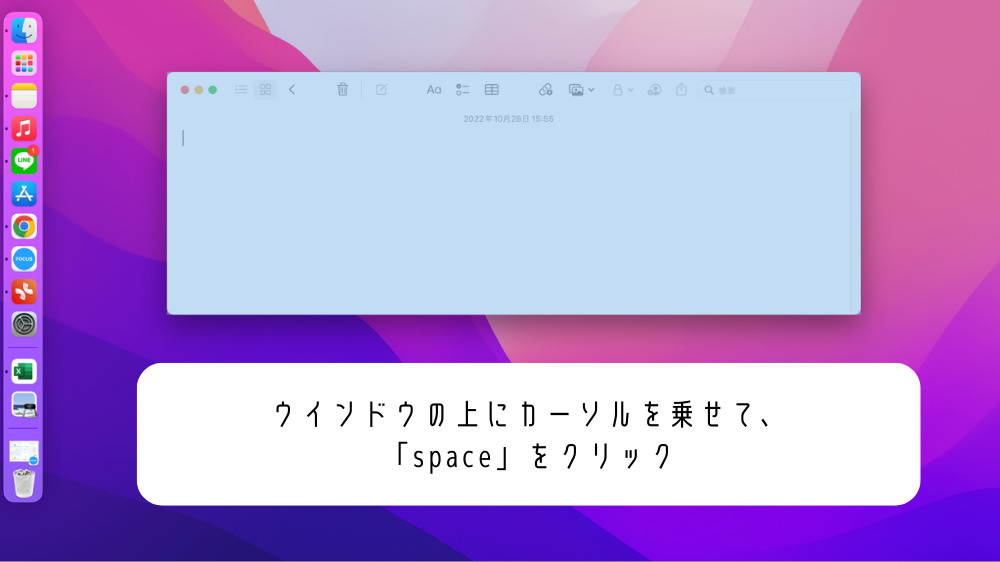1000x562 pixels.
Task: Click the add link icon
Action: pyautogui.click(x=545, y=90)
